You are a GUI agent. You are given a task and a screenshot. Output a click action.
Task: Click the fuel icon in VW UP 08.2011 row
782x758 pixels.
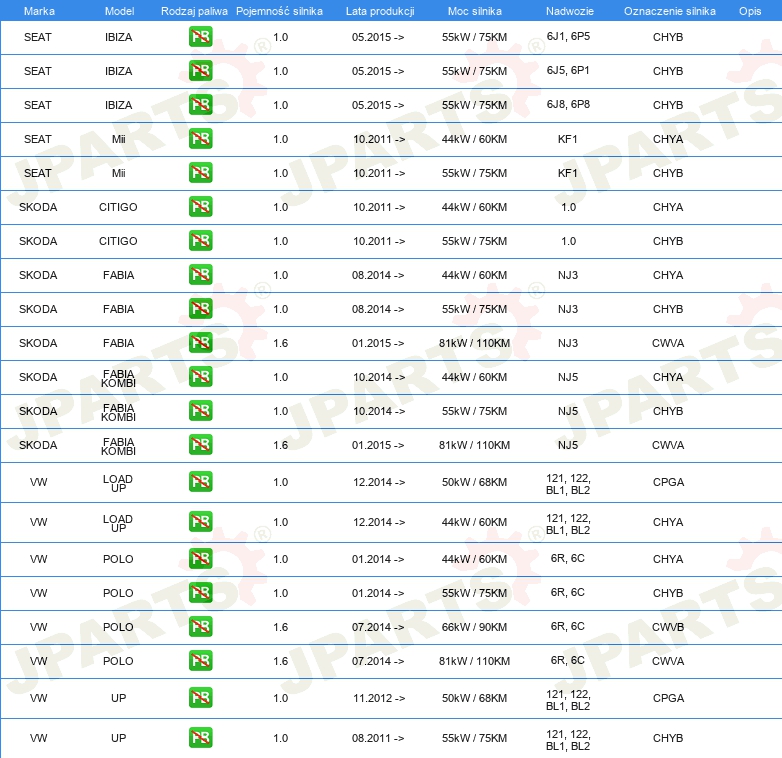(x=200, y=738)
